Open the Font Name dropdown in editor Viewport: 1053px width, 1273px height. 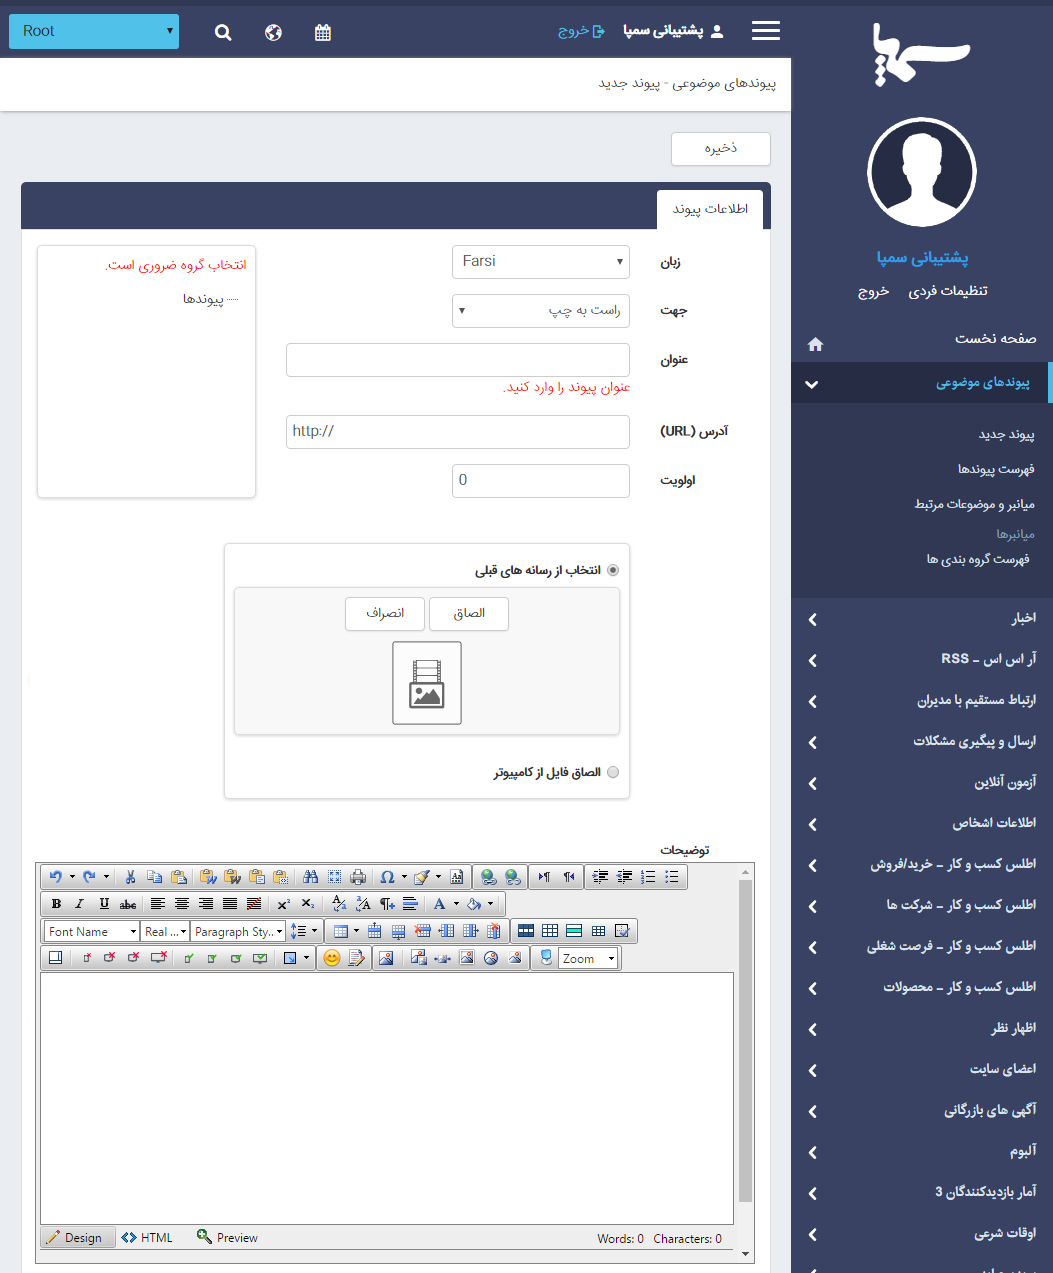[92, 931]
